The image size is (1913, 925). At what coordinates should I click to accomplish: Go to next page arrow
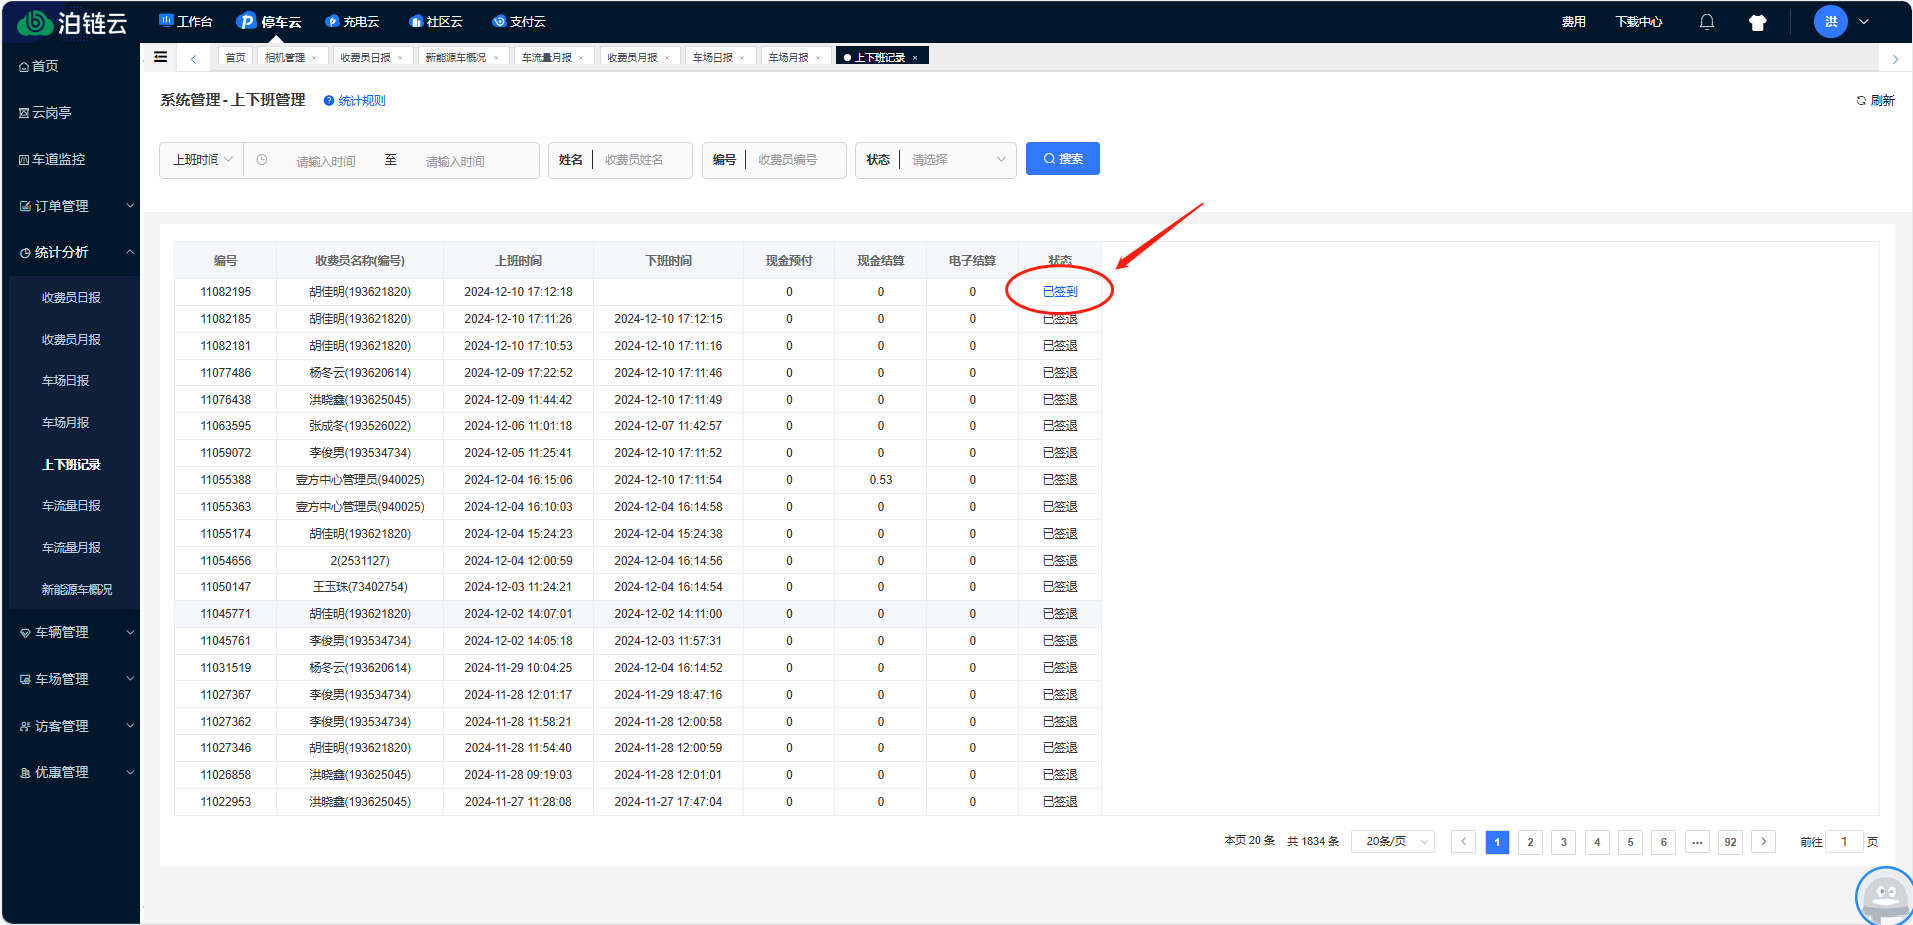(1764, 841)
